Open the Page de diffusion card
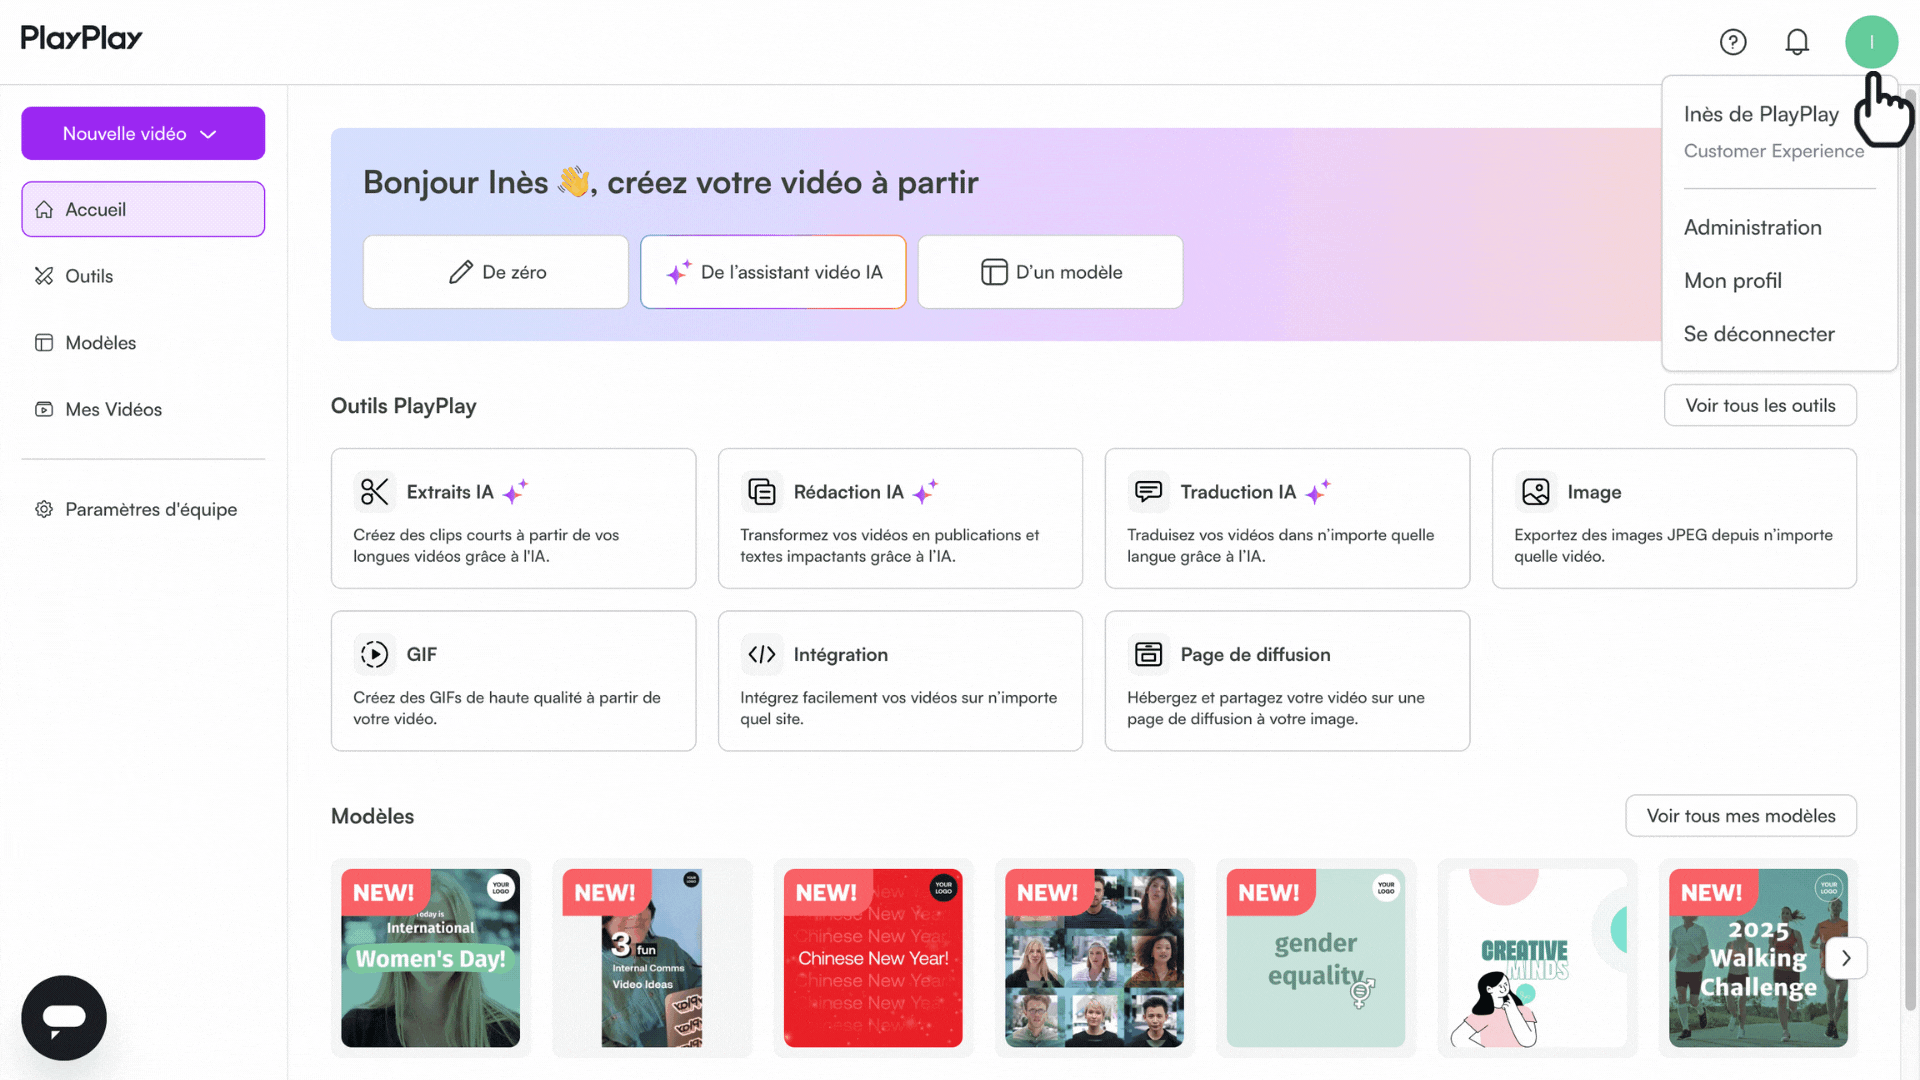 (x=1287, y=681)
